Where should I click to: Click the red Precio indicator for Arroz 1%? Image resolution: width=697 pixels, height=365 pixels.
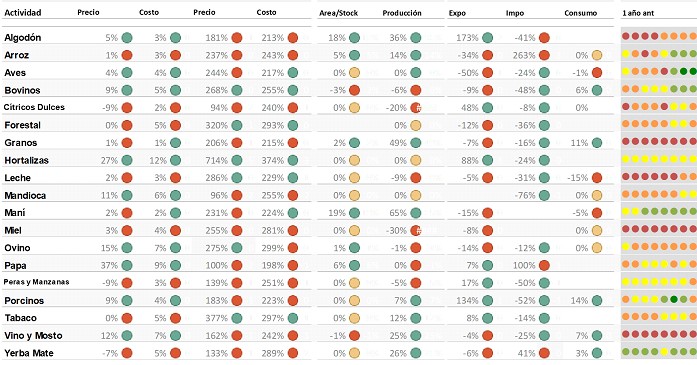pyautogui.click(x=127, y=55)
